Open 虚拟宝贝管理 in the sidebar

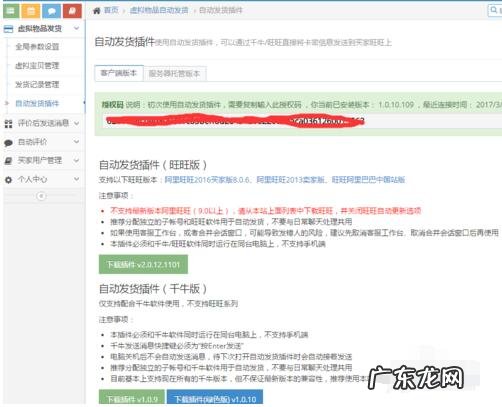[x=37, y=66]
